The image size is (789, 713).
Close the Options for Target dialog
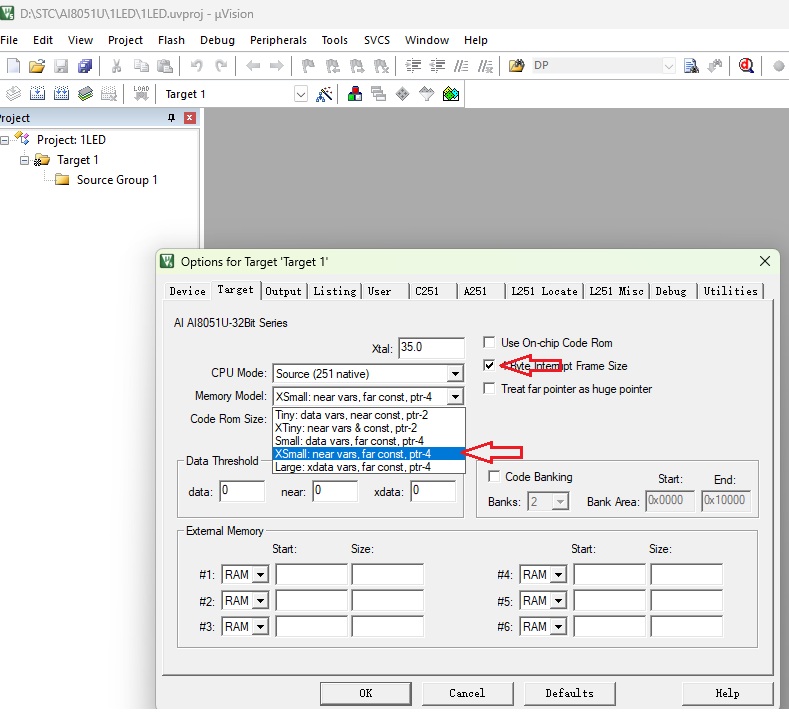765,261
